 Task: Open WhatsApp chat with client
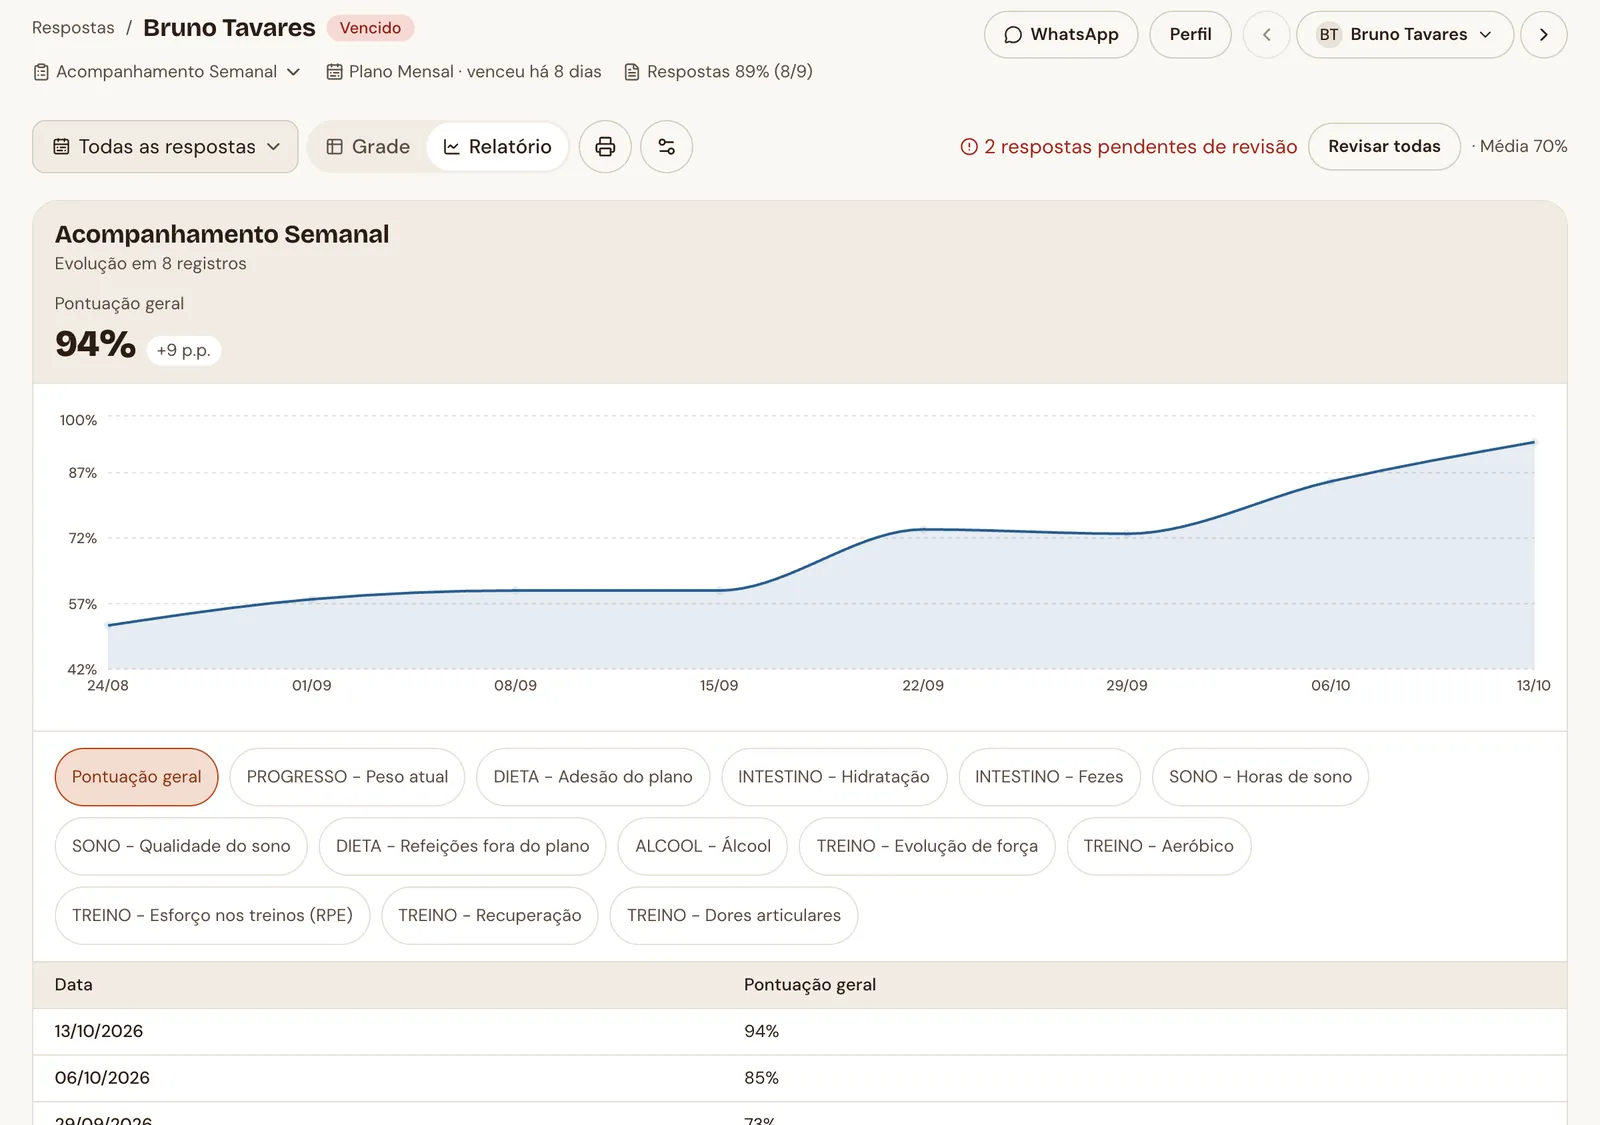[x=1061, y=35]
